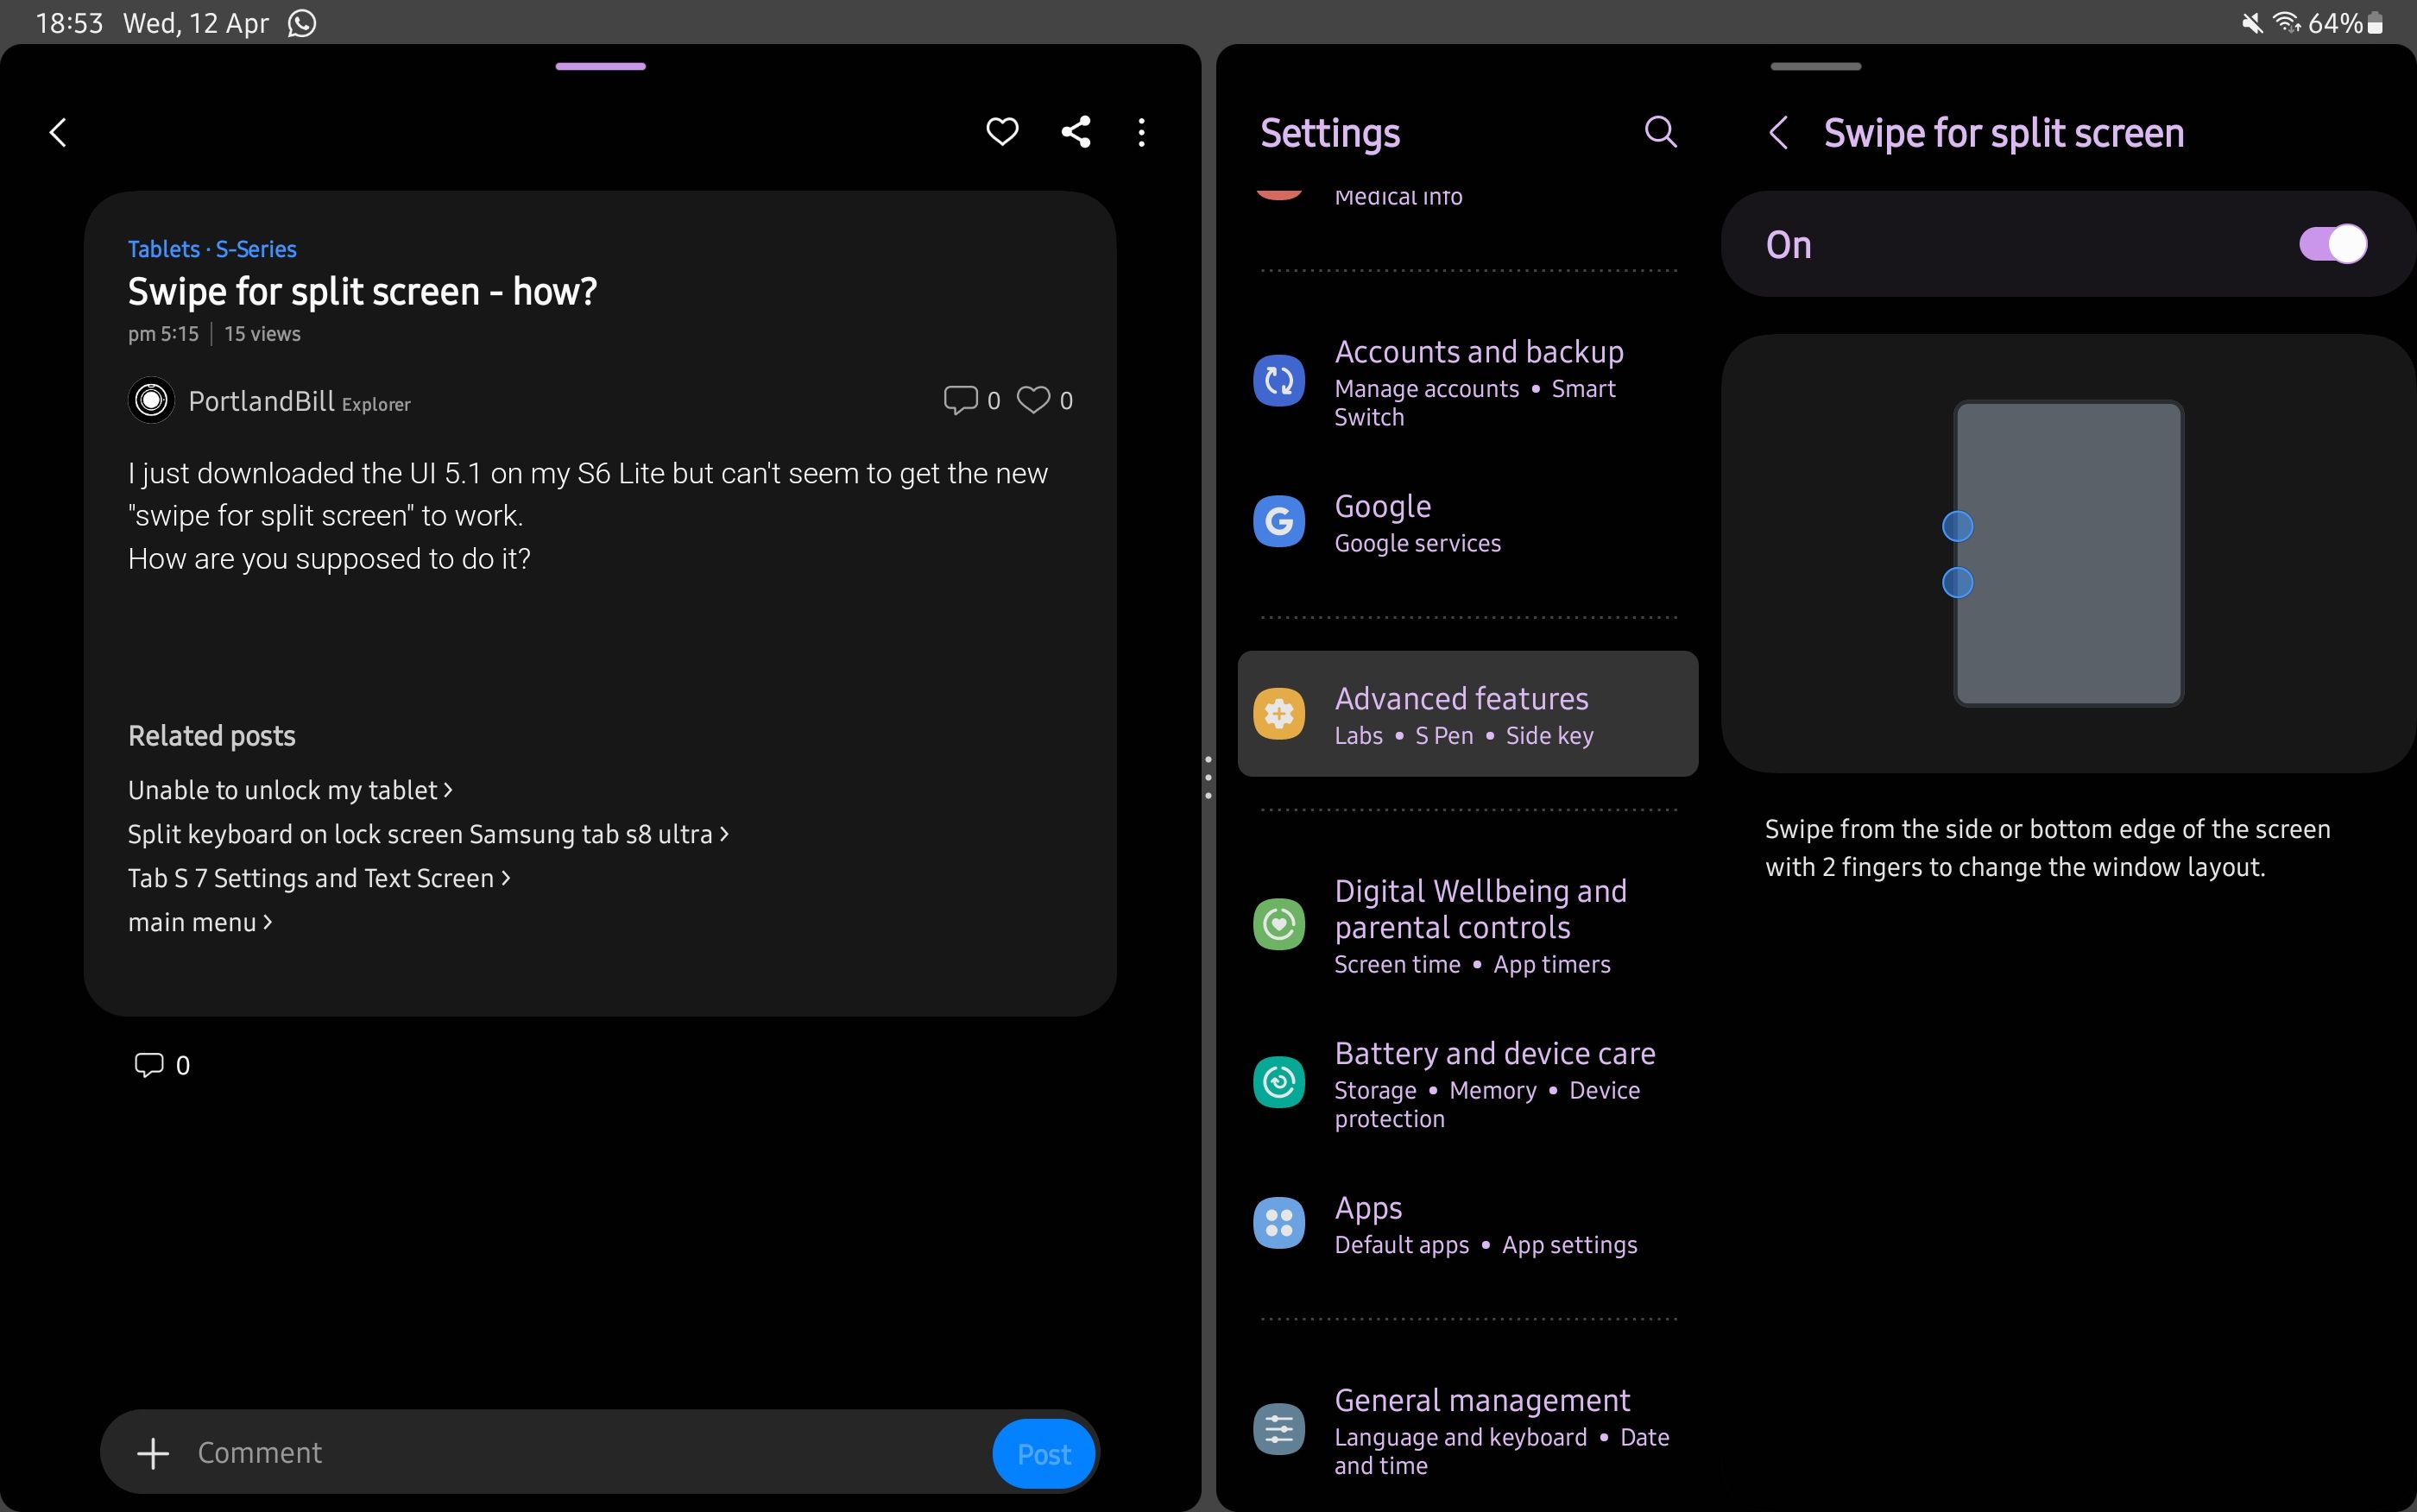Image resolution: width=2417 pixels, height=1512 pixels.
Task: Click the plus icon beside the comment field
Action: (x=152, y=1452)
